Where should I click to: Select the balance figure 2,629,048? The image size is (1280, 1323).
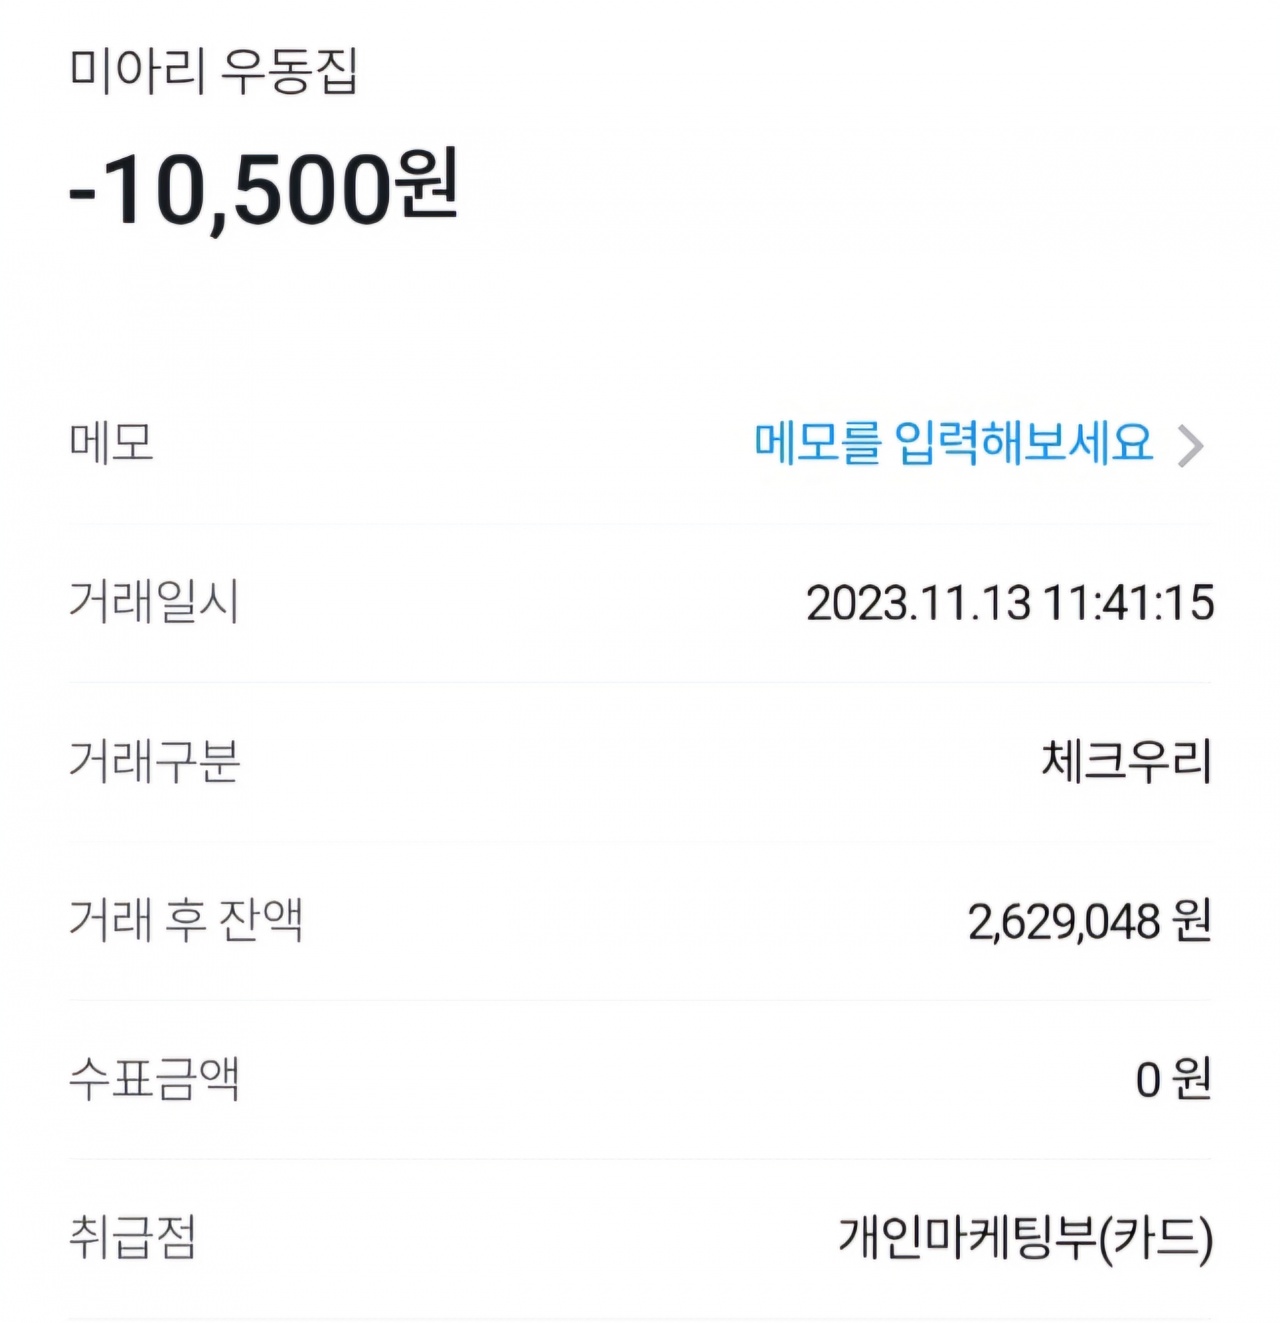[x=1064, y=921]
